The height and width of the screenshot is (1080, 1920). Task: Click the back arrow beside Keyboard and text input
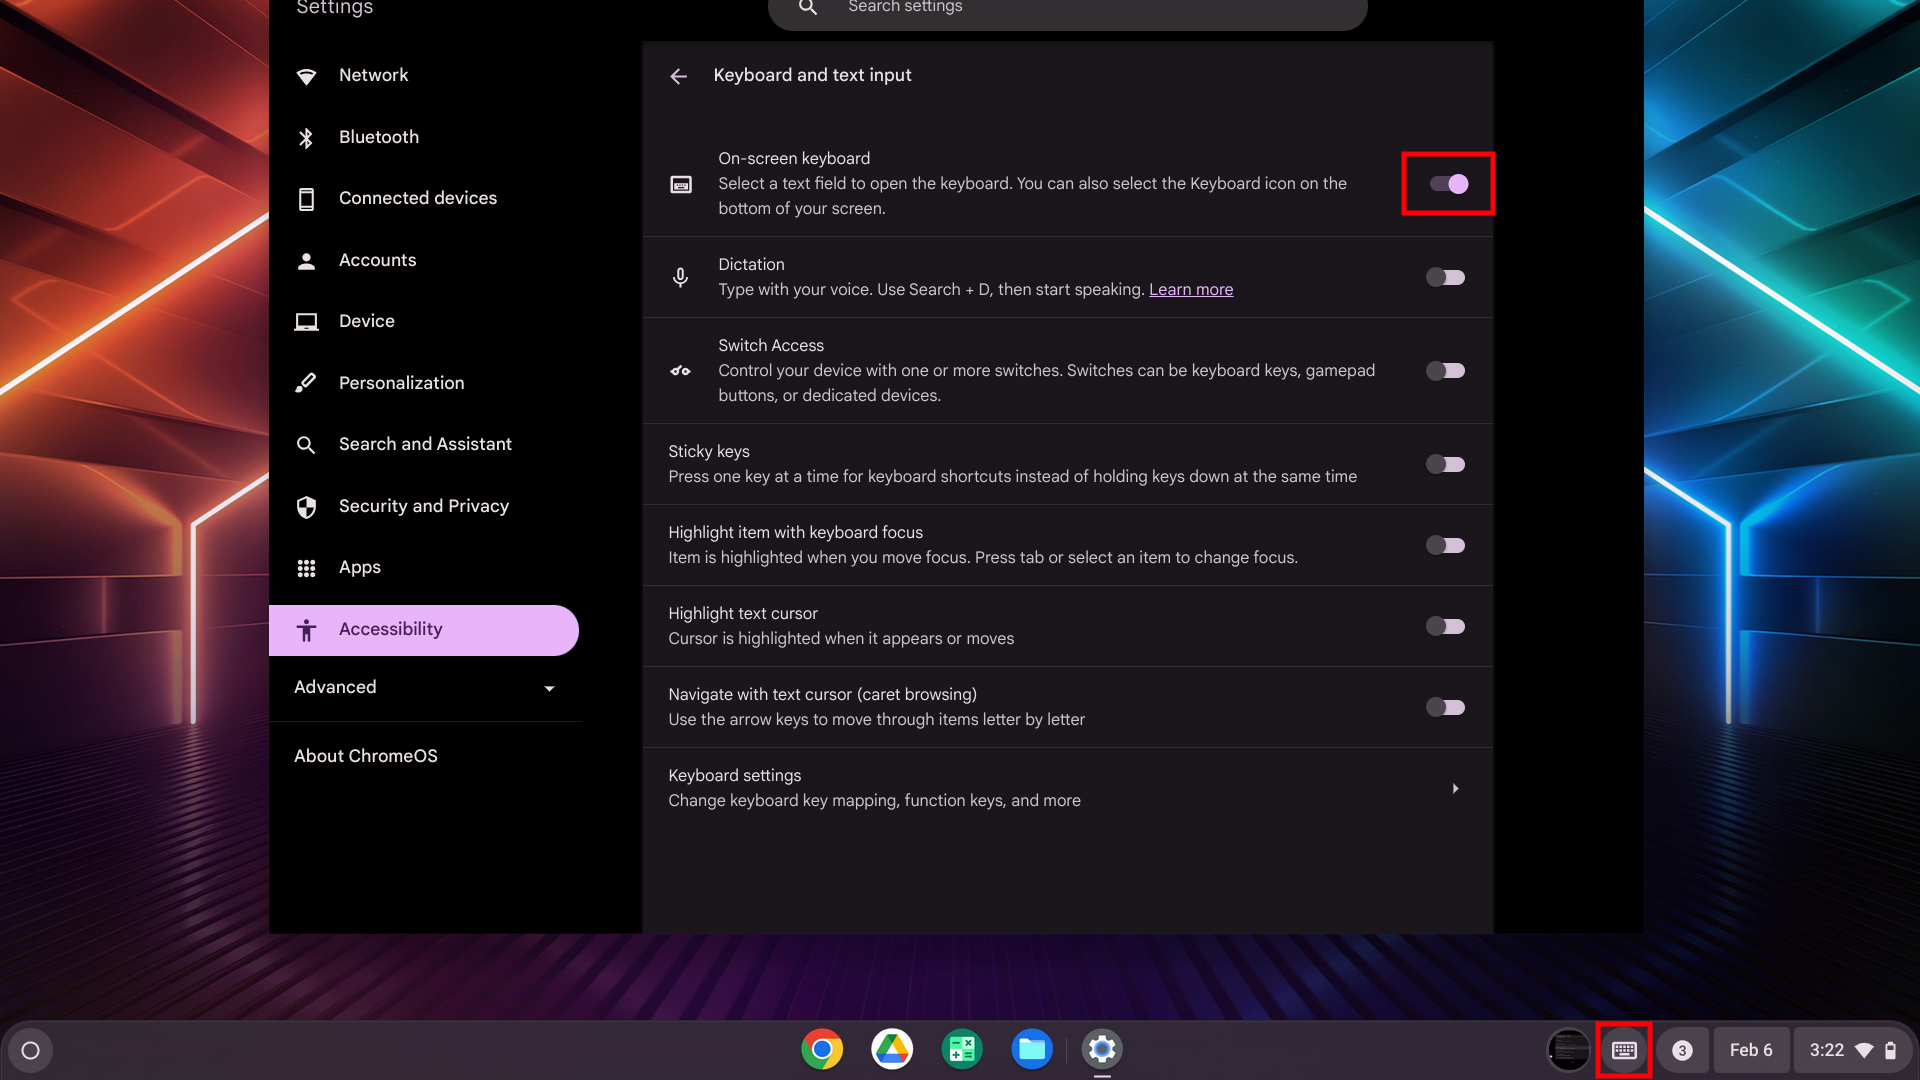click(x=678, y=76)
